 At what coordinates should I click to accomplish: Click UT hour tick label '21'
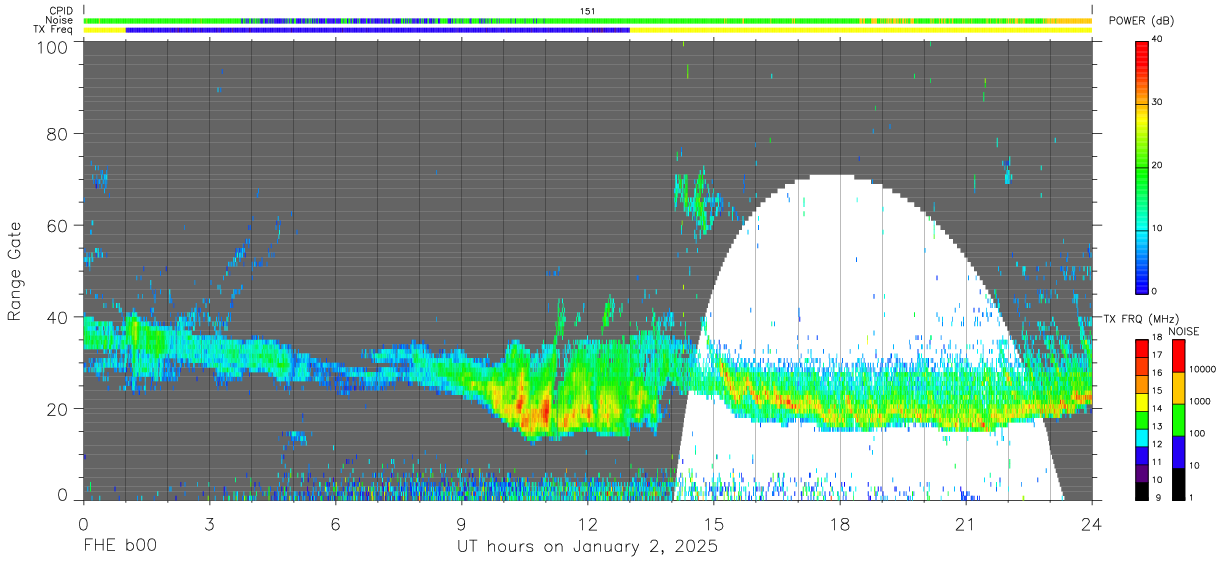[x=966, y=524]
